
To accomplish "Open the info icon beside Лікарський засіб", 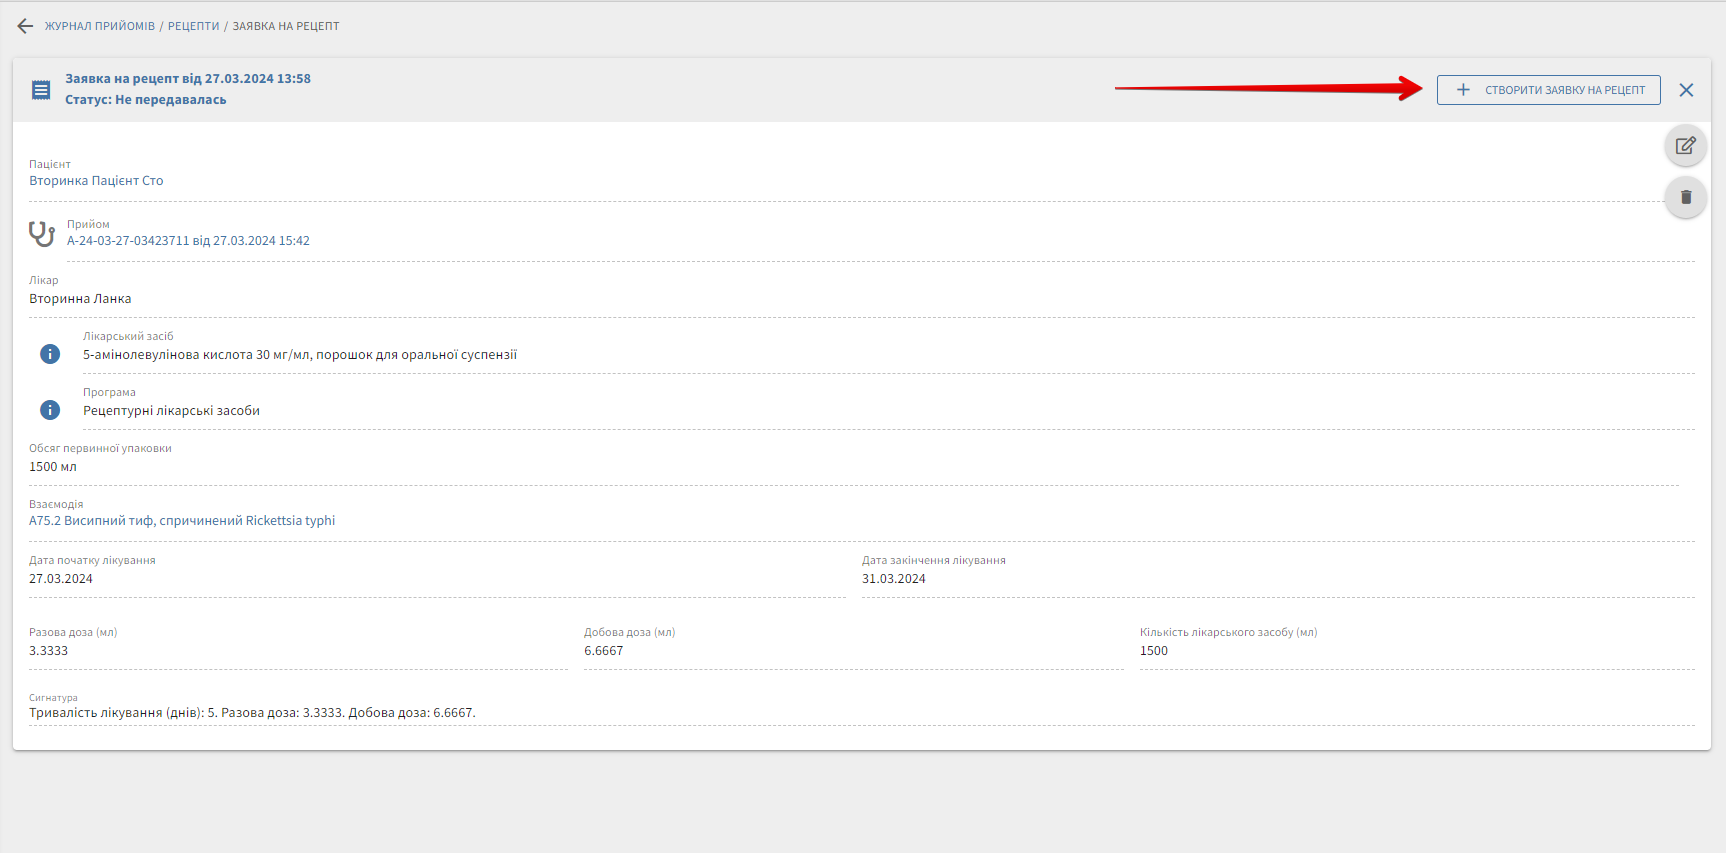I will [50, 354].
